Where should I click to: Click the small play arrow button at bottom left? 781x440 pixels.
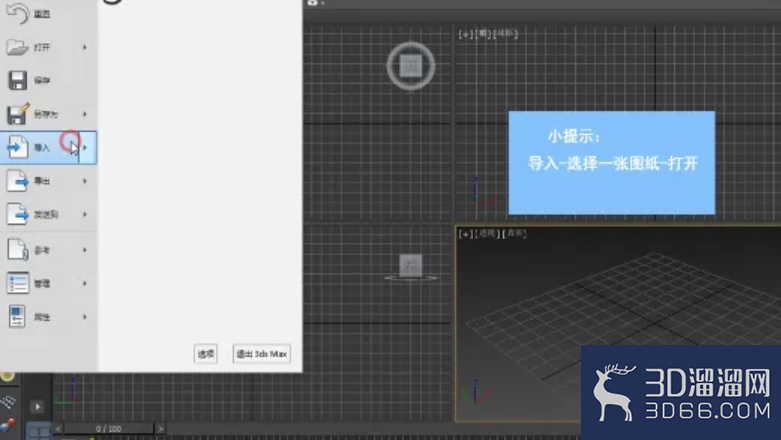point(37,407)
